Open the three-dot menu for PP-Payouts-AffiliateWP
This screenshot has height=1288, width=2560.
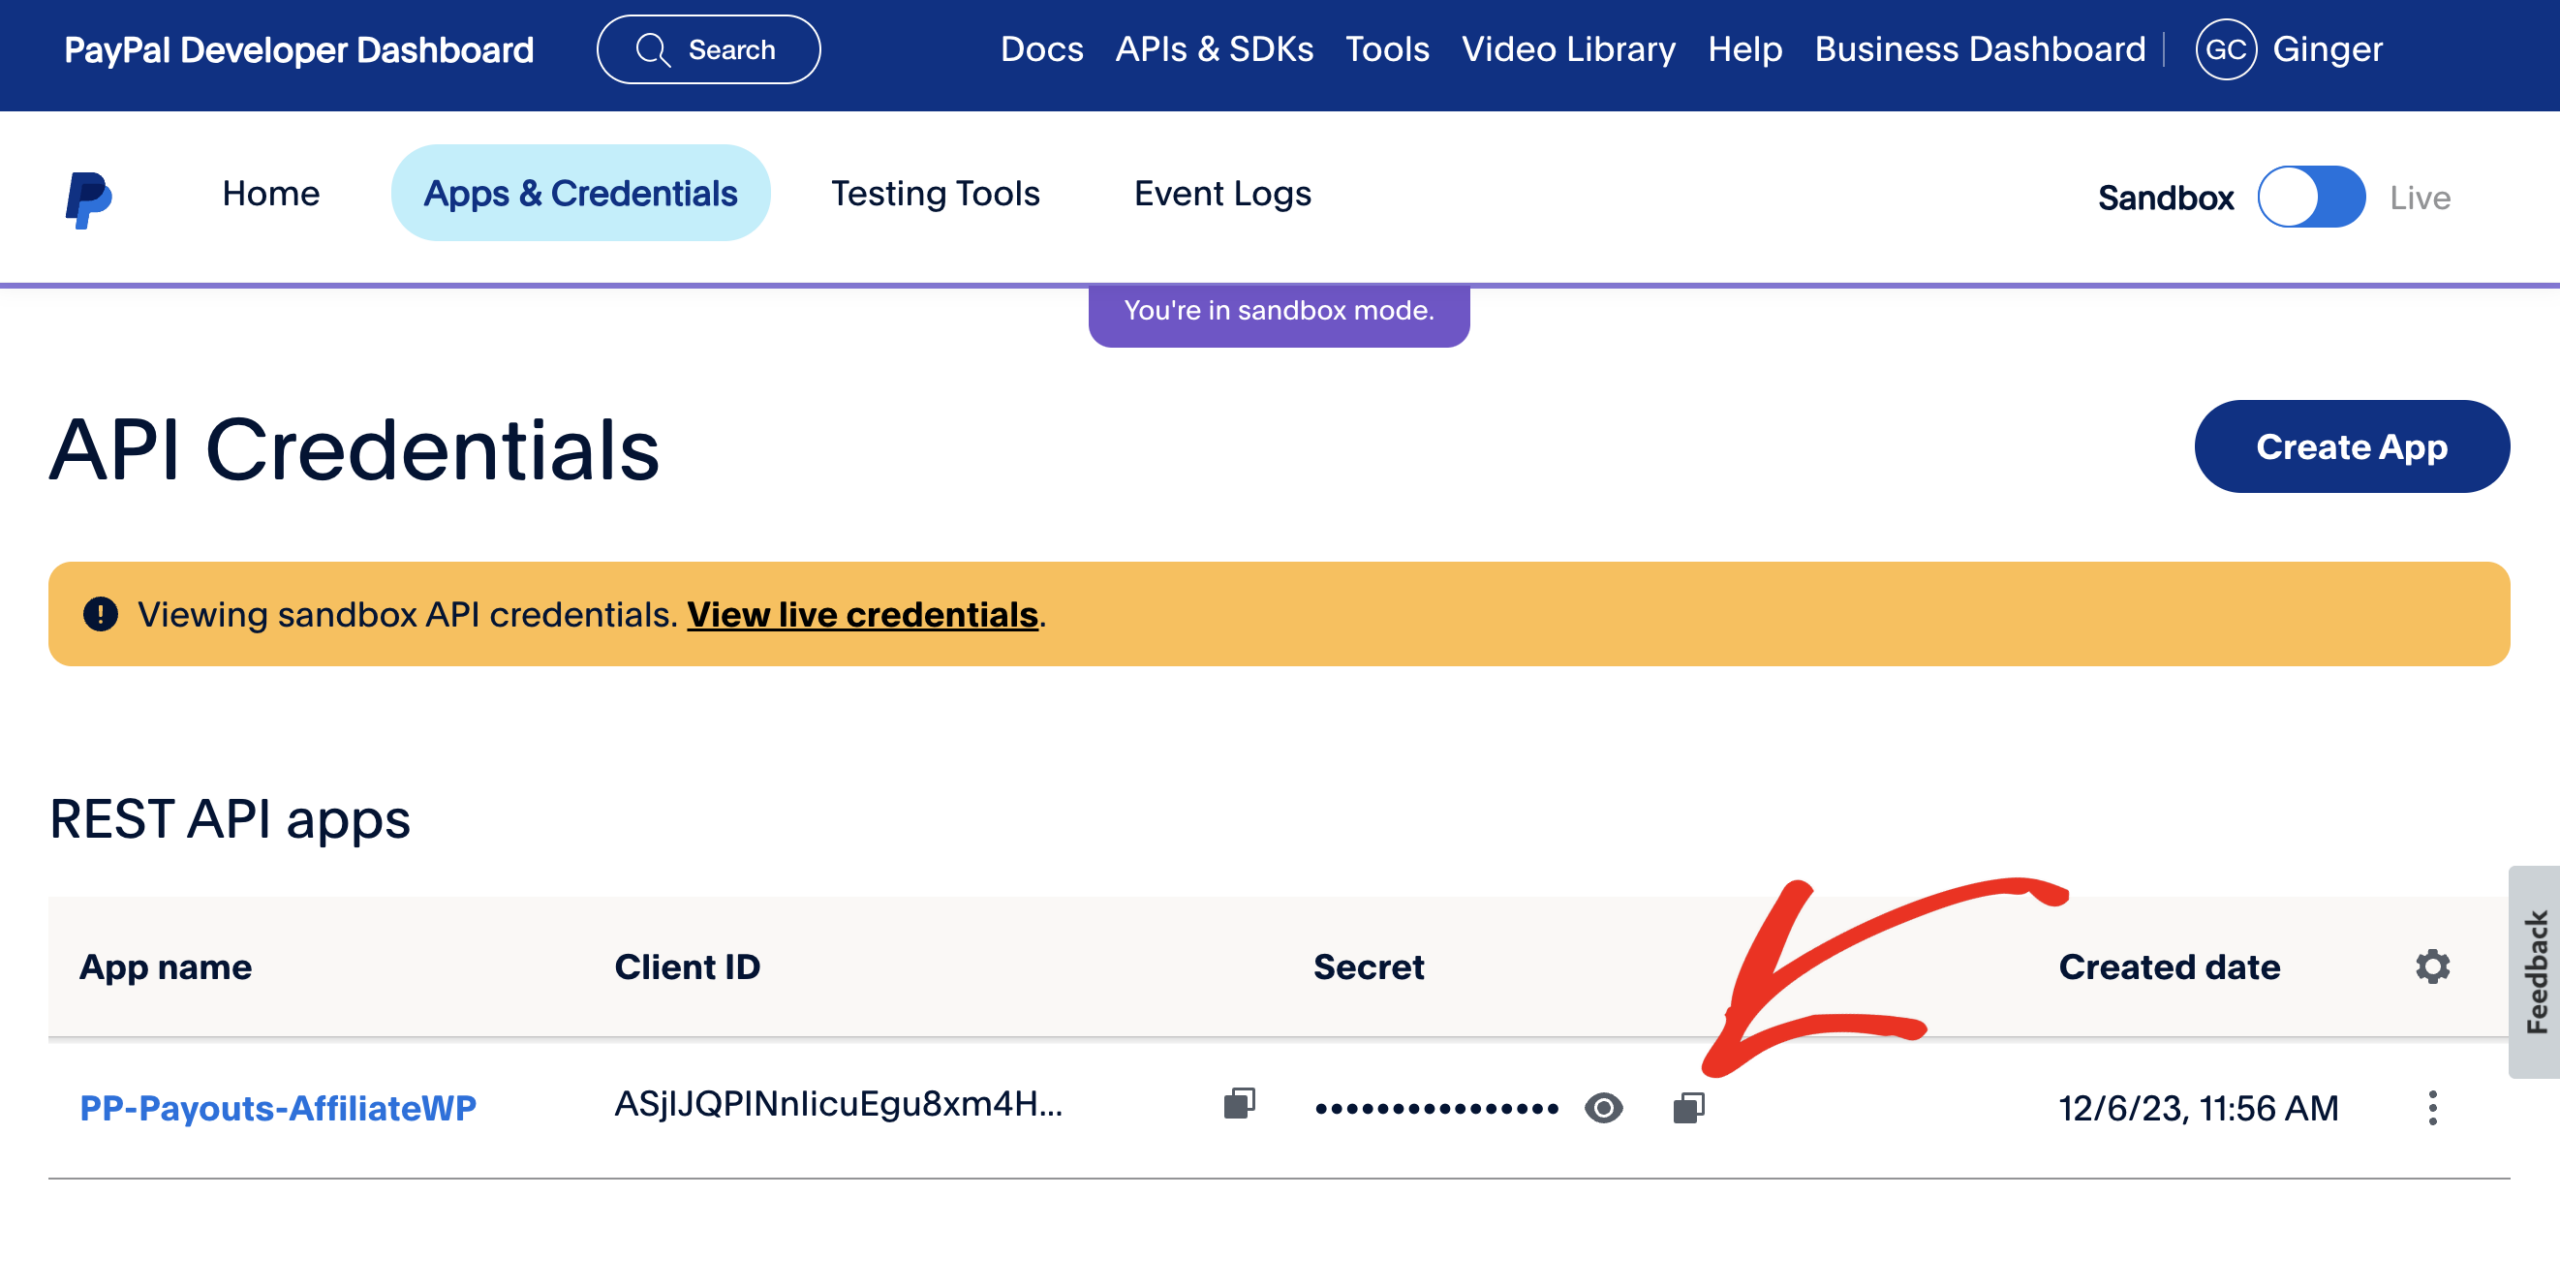(2432, 1107)
